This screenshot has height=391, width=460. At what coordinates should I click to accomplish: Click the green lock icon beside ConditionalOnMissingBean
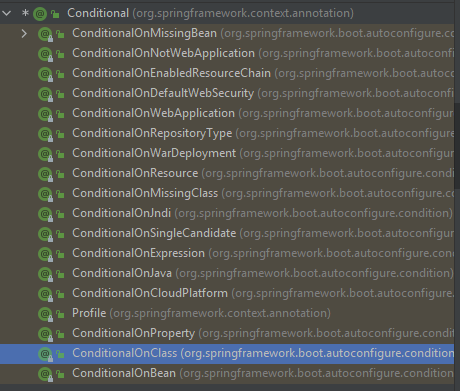[x=60, y=34]
